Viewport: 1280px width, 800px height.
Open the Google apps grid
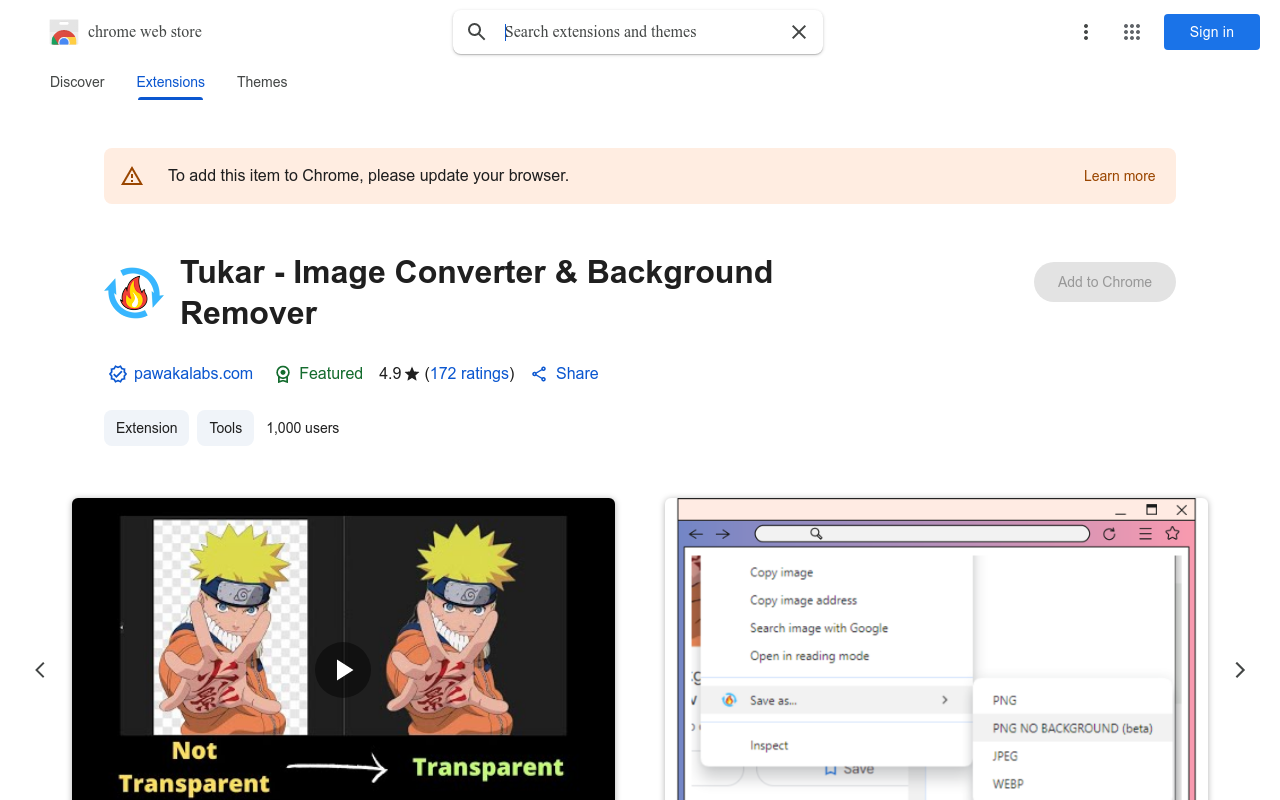pos(1132,32)
